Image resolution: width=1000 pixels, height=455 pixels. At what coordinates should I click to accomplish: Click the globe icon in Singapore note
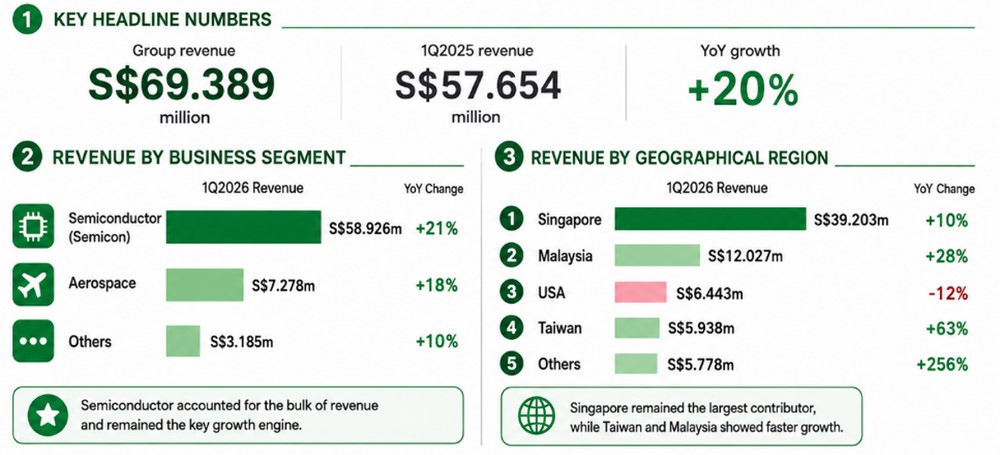pyautogui.click(x=536, y=416)
